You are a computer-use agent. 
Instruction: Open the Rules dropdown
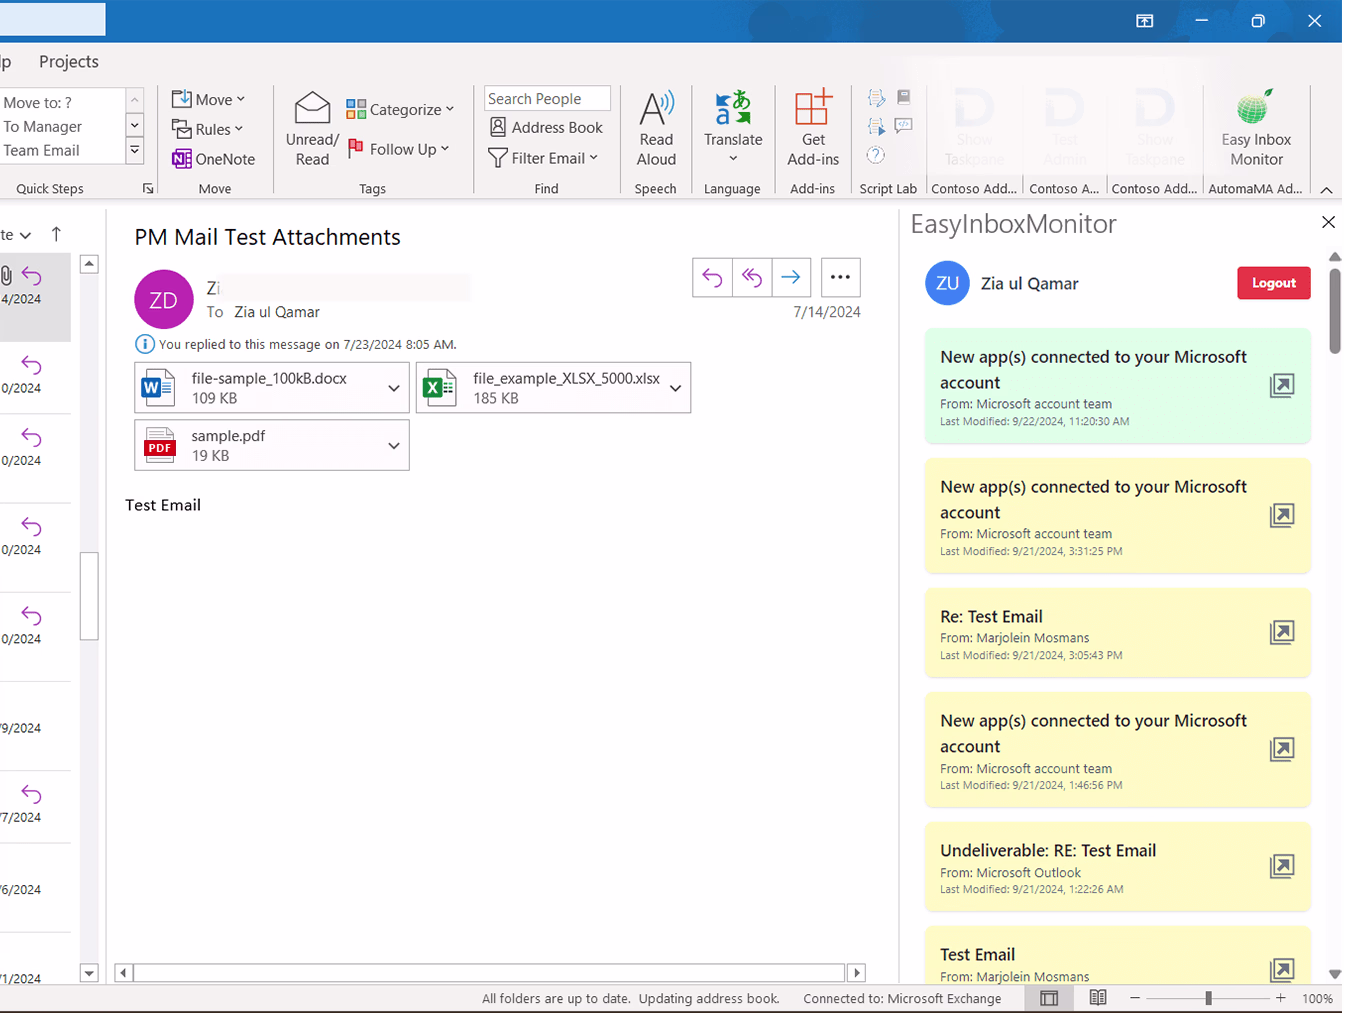point(207,129)
